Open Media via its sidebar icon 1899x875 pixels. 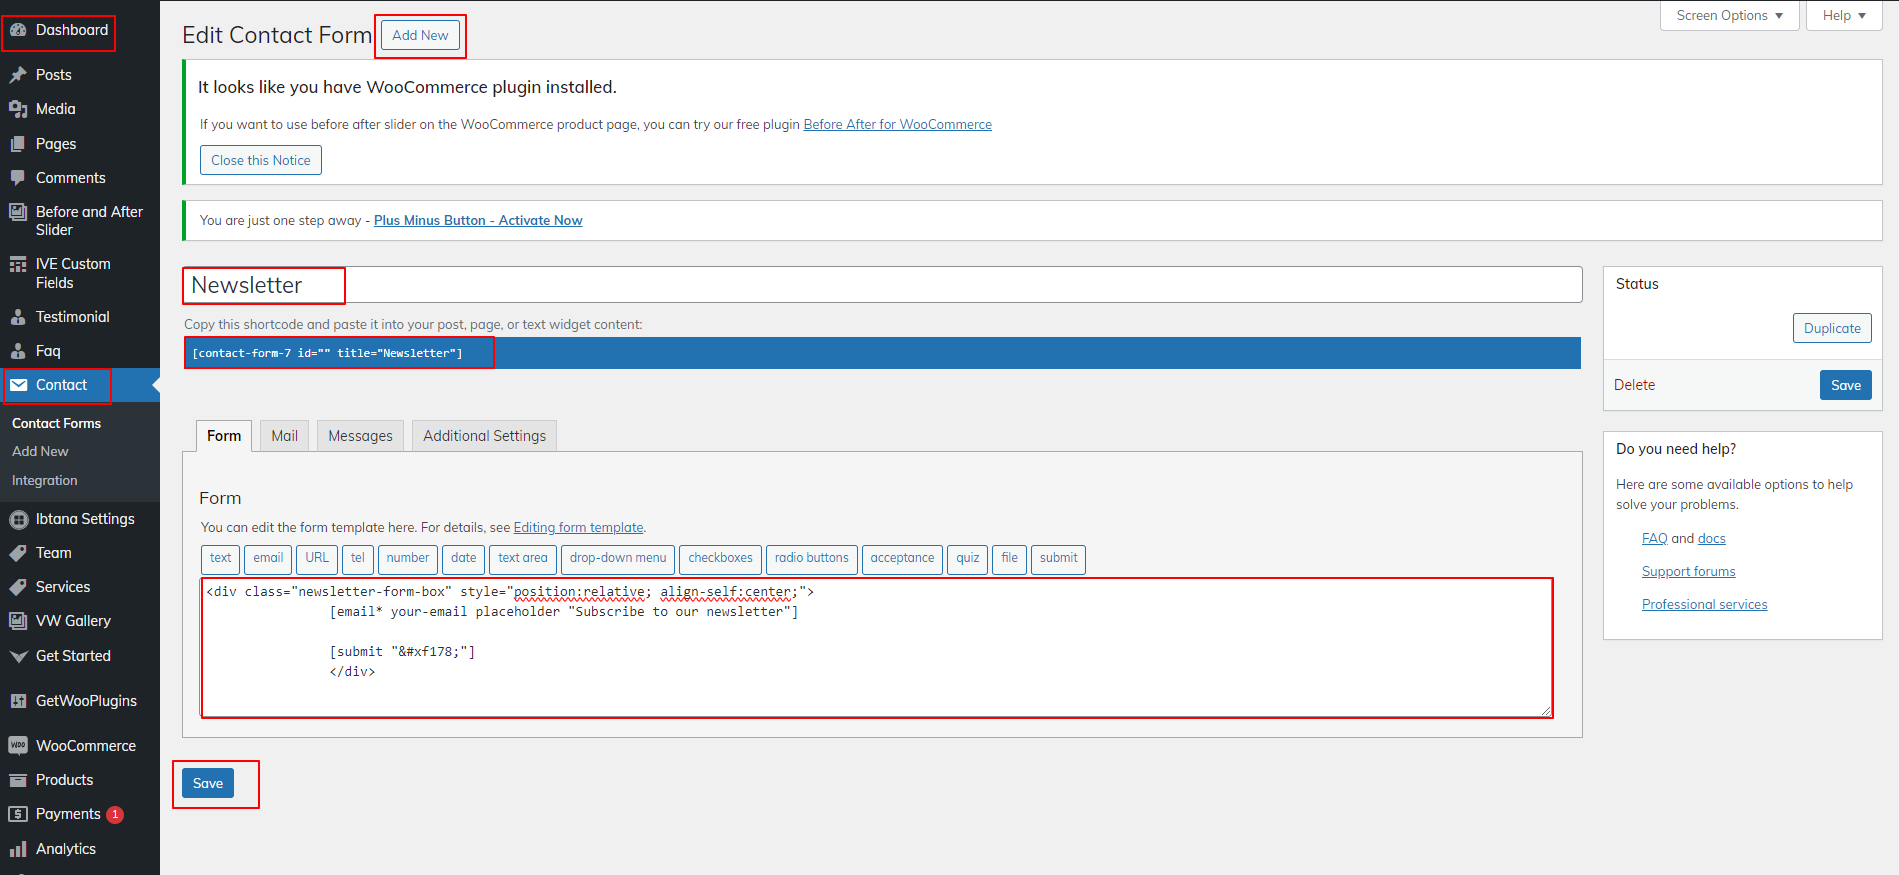pyautogui.click(x=18, y=109)
